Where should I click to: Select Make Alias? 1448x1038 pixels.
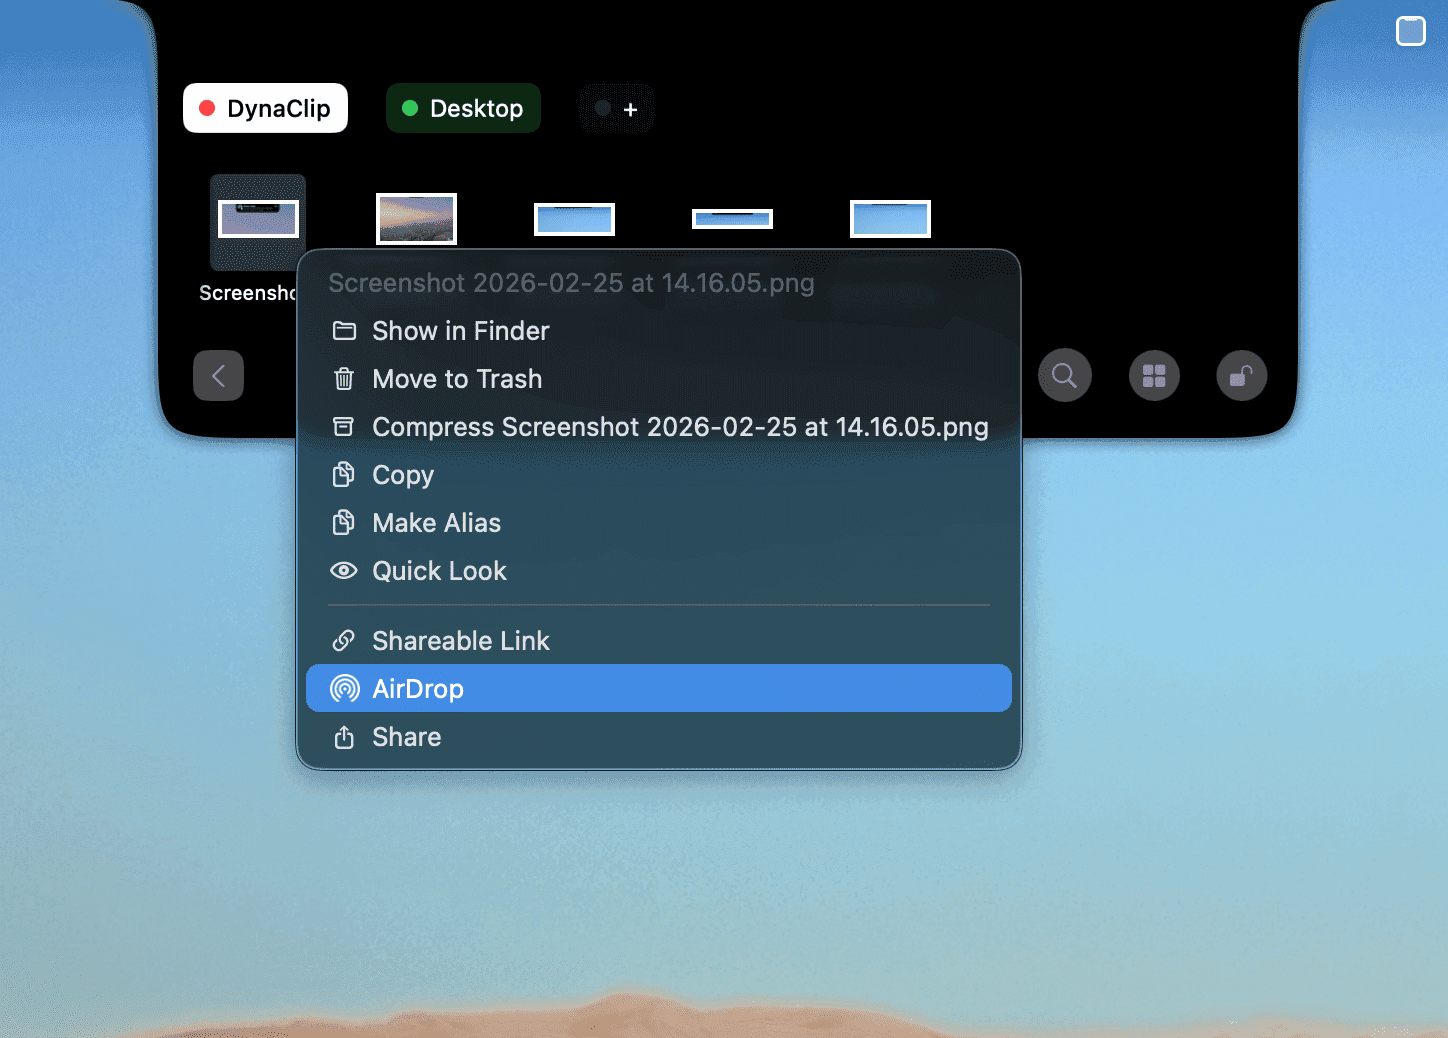point(659,523)
